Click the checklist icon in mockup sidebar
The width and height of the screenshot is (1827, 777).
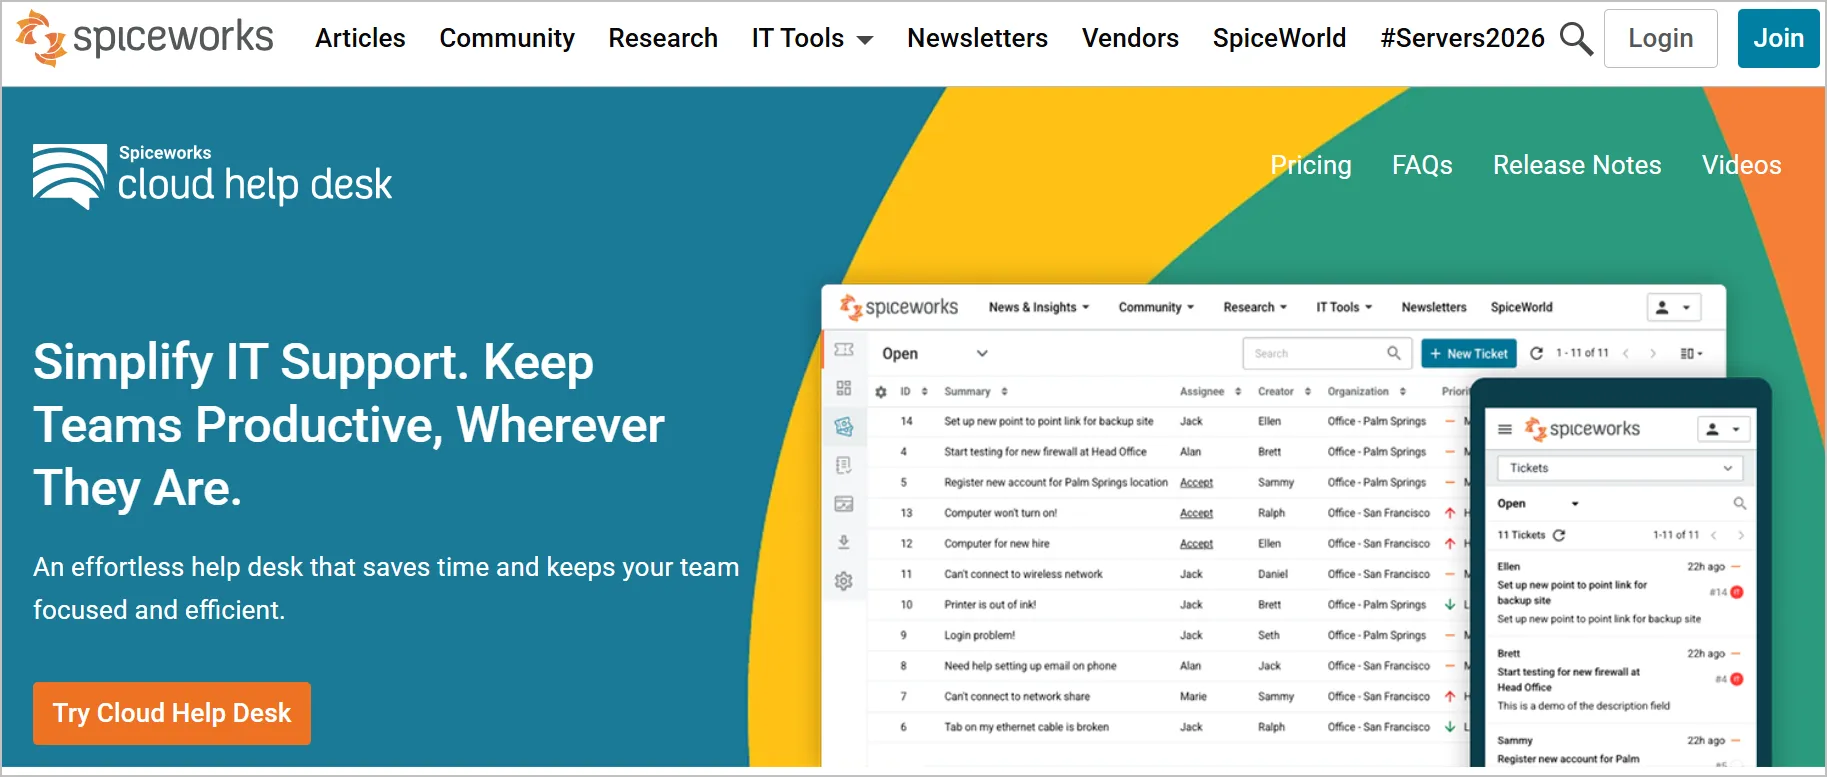pyautogui.click(x=844, y=465)
